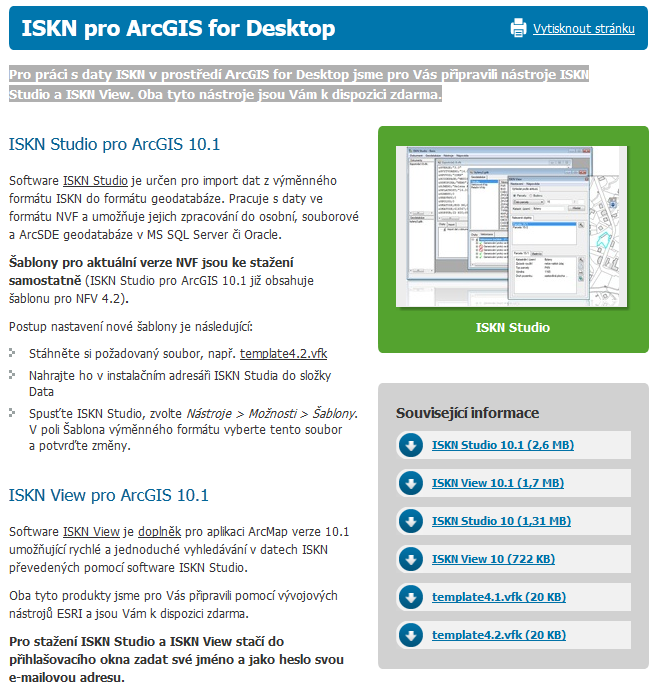Click the ISKN Studio caption under screenshot
Screen dimensions: 657x689
click(x=513, y=328)
